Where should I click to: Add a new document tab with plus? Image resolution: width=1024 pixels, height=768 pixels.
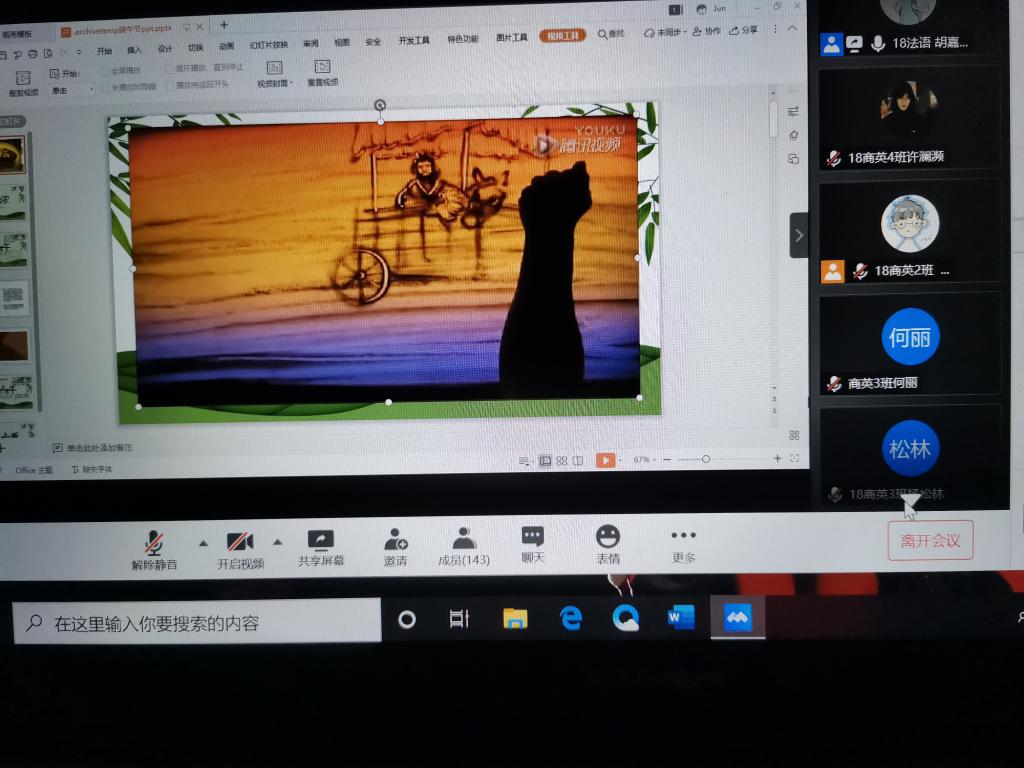point(223,25)
